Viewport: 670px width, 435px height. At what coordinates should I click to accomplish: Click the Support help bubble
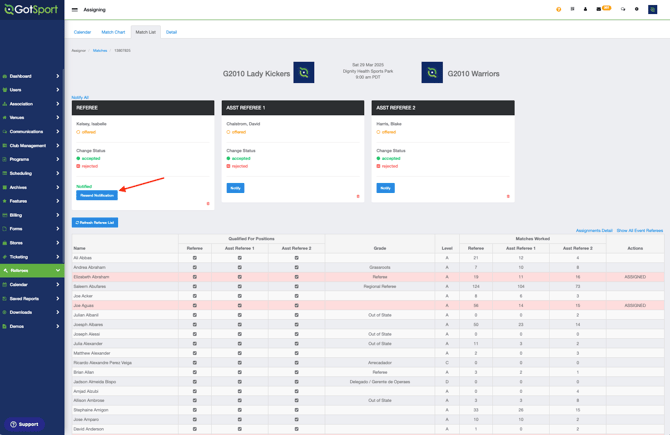point(24,424)
